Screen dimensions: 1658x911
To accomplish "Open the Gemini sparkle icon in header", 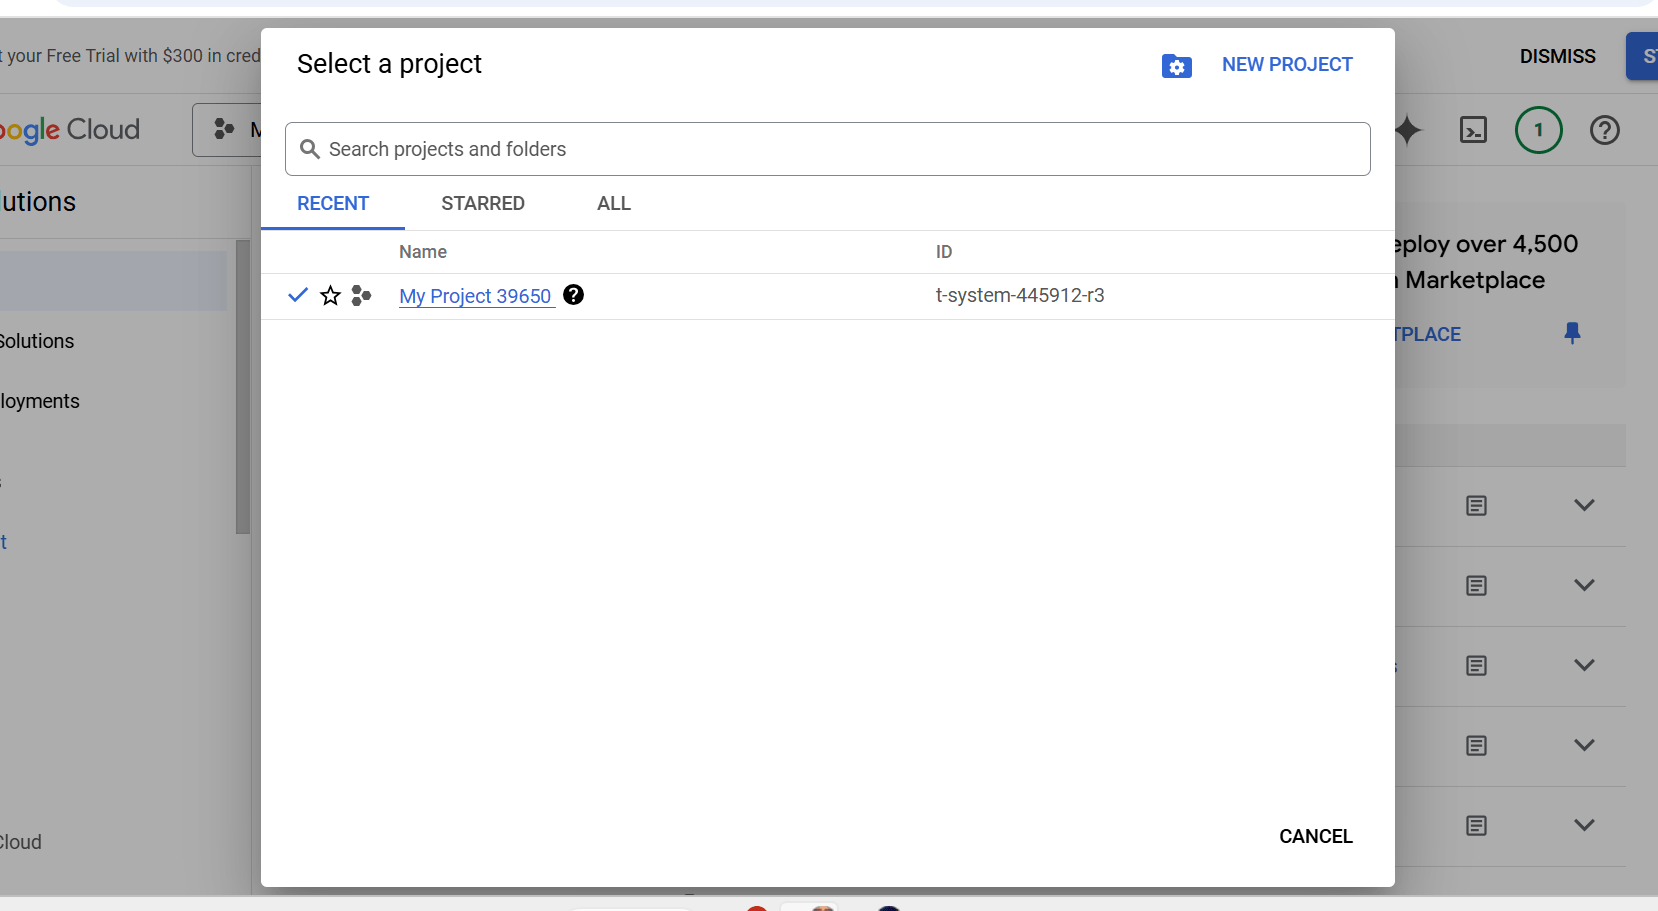I will (x=1408, y=130).
